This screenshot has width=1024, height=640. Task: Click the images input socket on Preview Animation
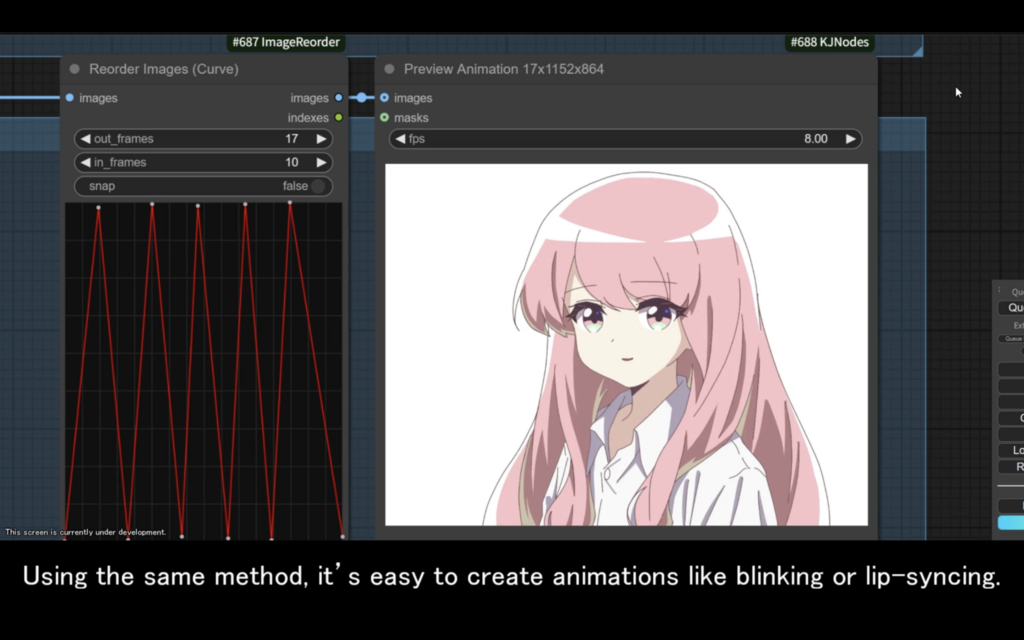click(x=385, y=98)
